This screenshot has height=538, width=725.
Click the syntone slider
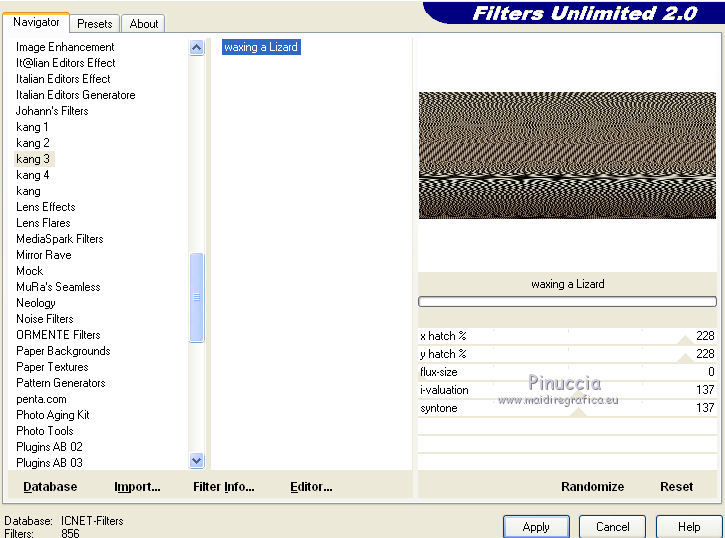pyautogui.click(x=567, y=408)
